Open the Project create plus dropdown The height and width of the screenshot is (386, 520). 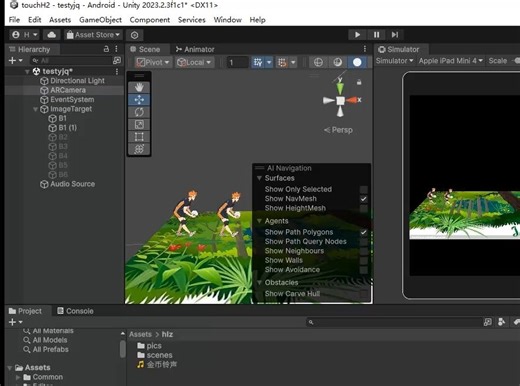coord(16,322)
